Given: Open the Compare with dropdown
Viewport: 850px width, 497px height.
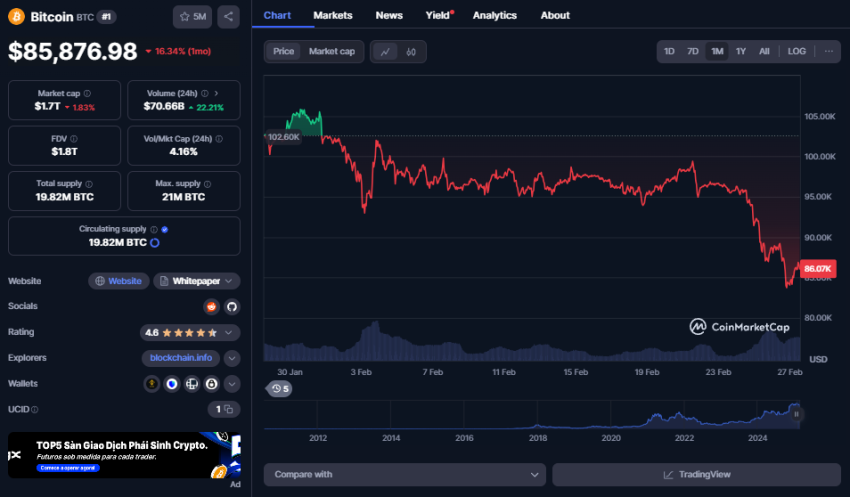Looking at the screenshot, I should click(404, 474).
